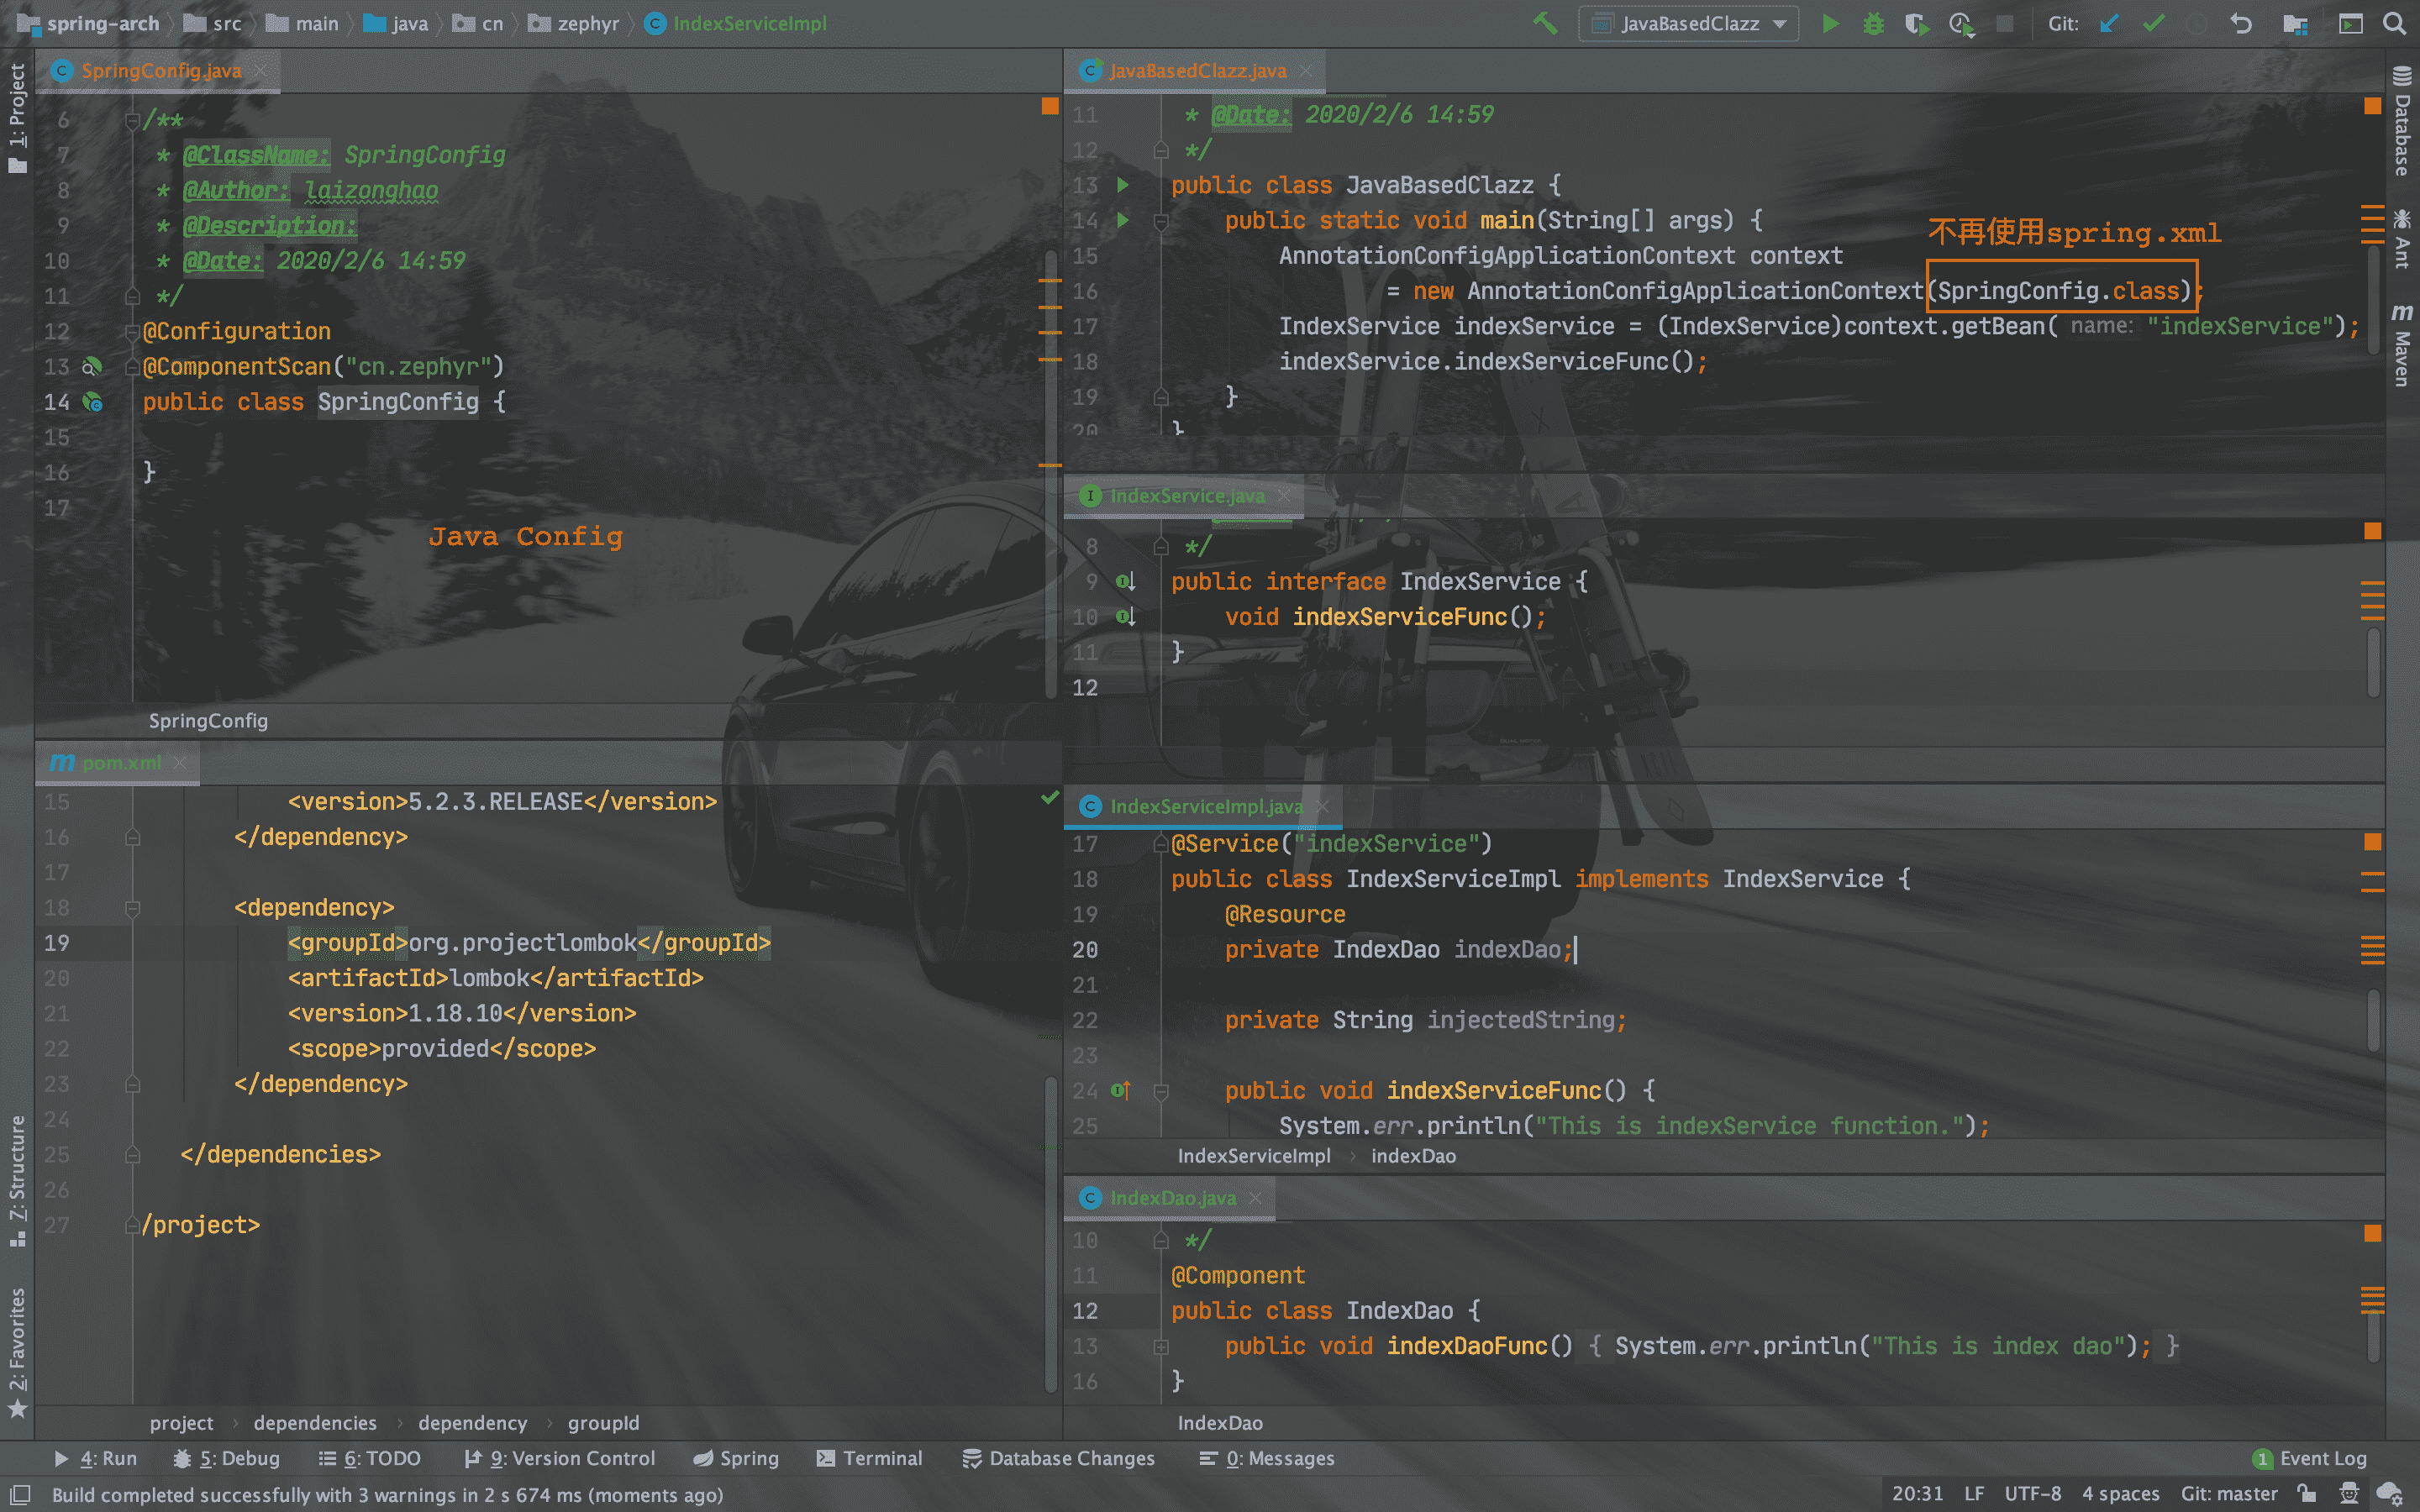Toggle the Maven side panel
Image resolution: width=2420 pixels, height=1512 pixels.
click(x=2402, y=345)
